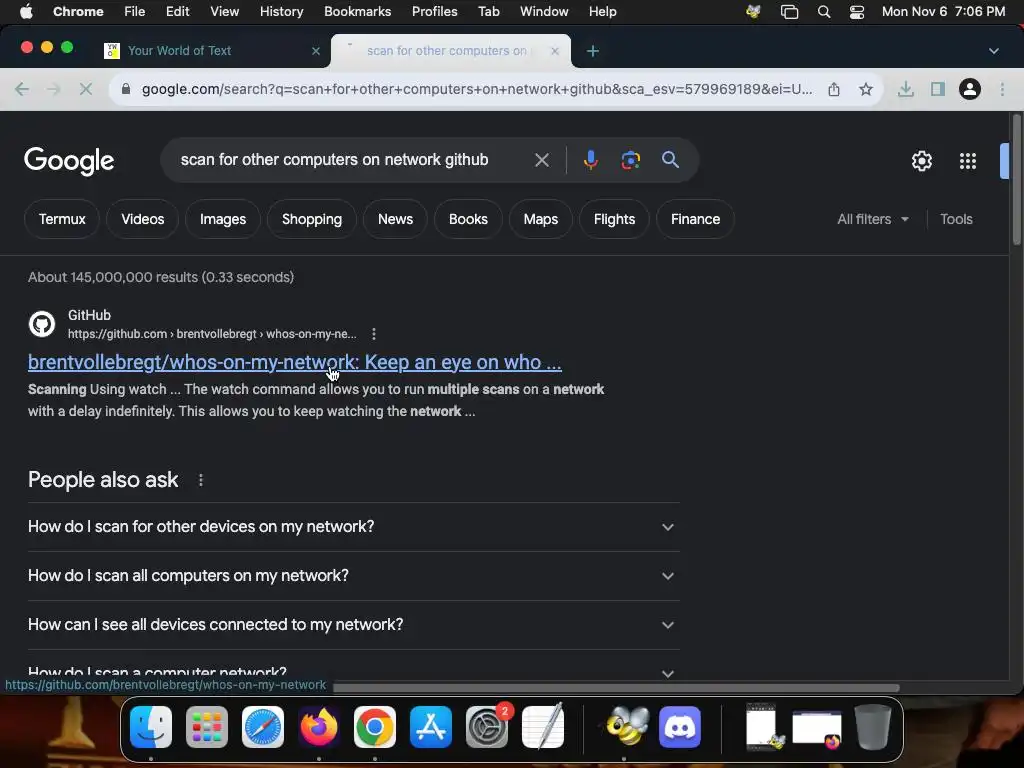The width and height of the screenshot is (1024, 768).
Task: Open Finder from the dock
Action: click(x=151, y=726)
